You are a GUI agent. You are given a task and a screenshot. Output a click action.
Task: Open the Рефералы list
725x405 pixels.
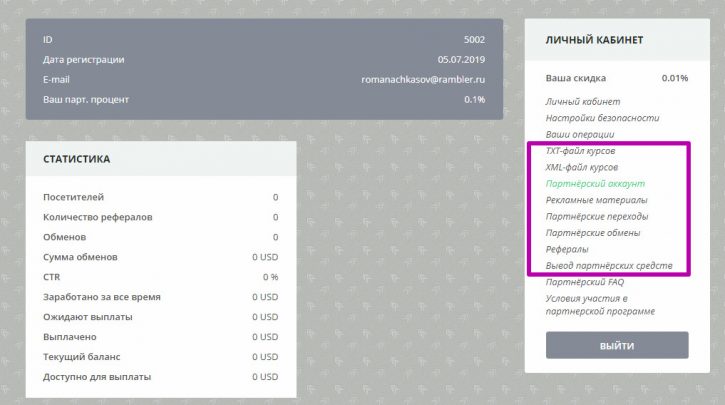click(x=567, y=249)
